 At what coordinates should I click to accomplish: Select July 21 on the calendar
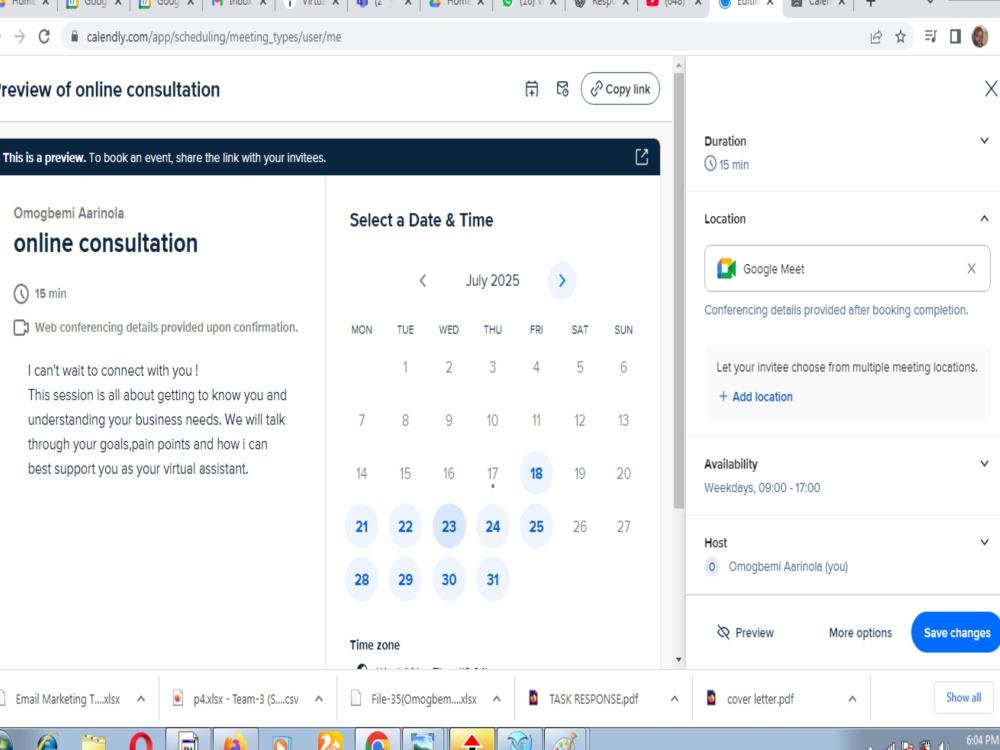pos(362,526)
